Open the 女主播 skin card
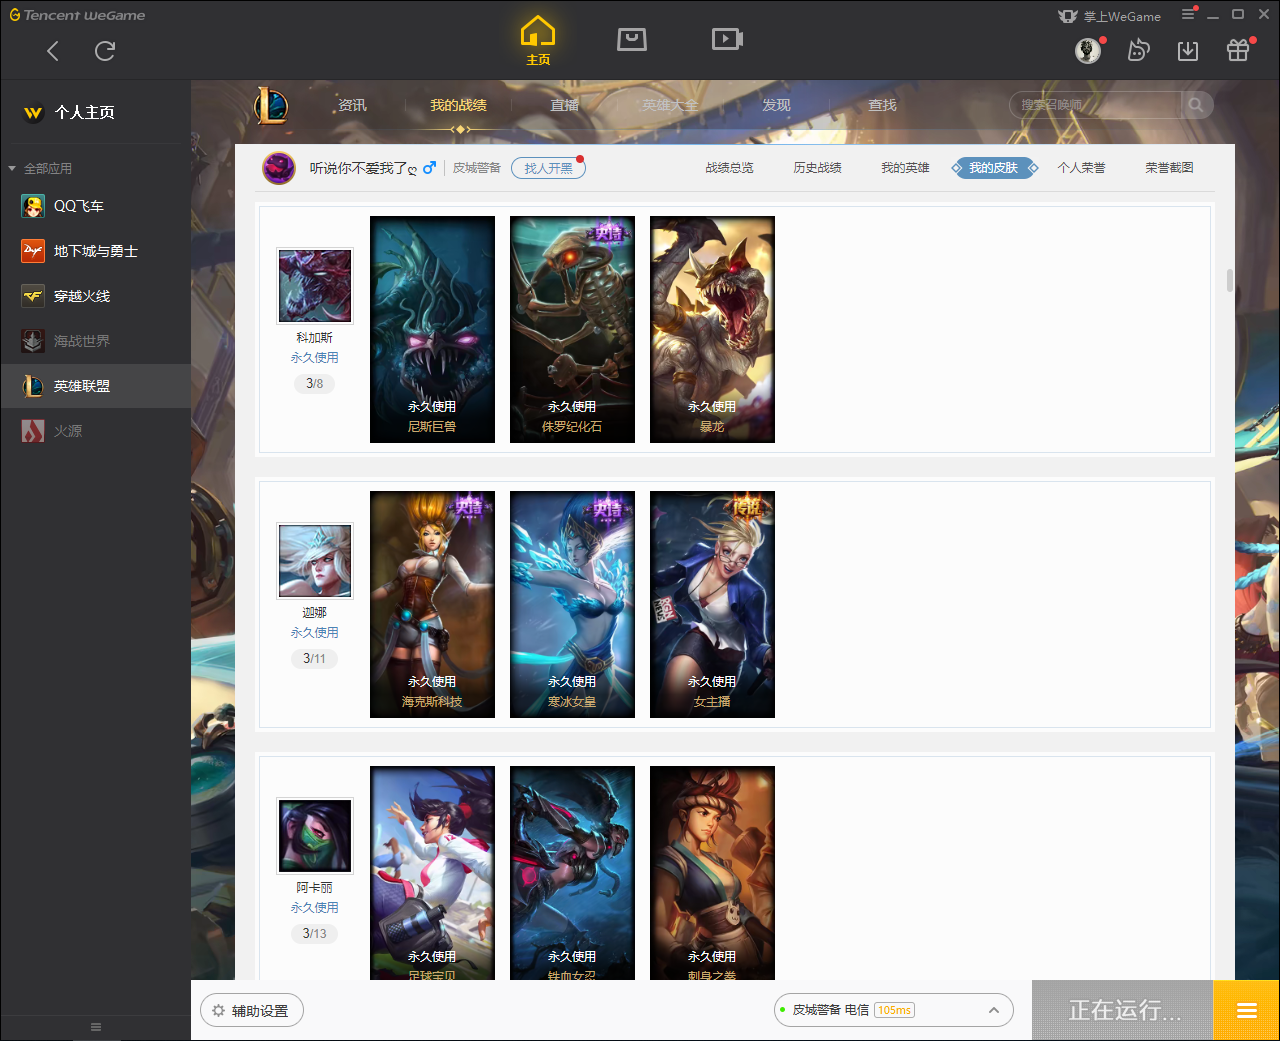The height and width of the screenshot is (1041, 1280). point(712,604)
